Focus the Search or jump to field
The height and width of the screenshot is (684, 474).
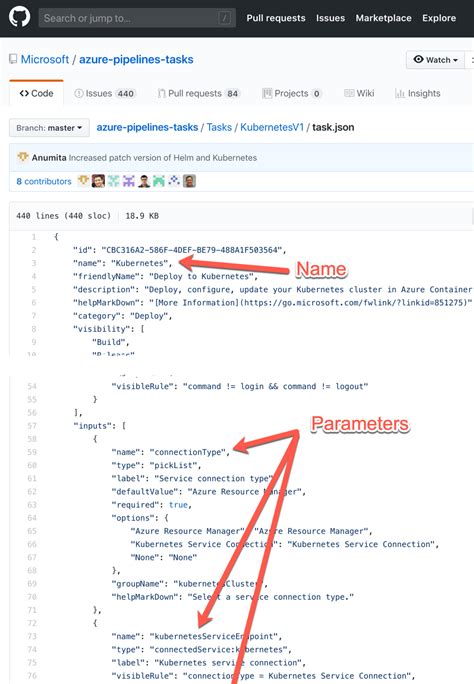pyautogui.click(x=137, y=18)
